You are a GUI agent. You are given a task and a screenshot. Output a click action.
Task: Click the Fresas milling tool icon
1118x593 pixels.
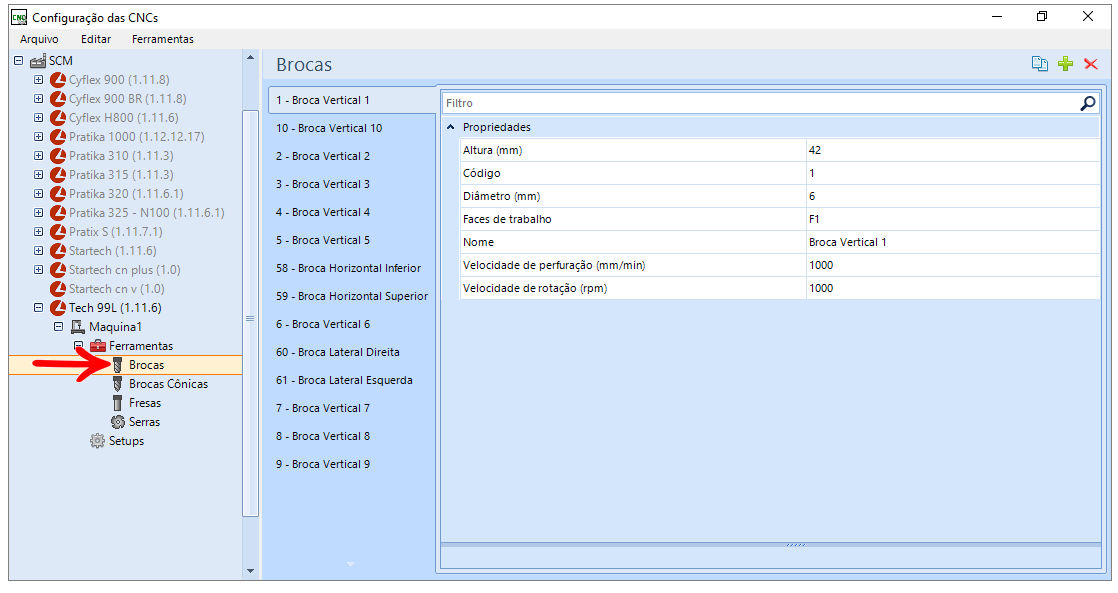click(x=118, y=403)
